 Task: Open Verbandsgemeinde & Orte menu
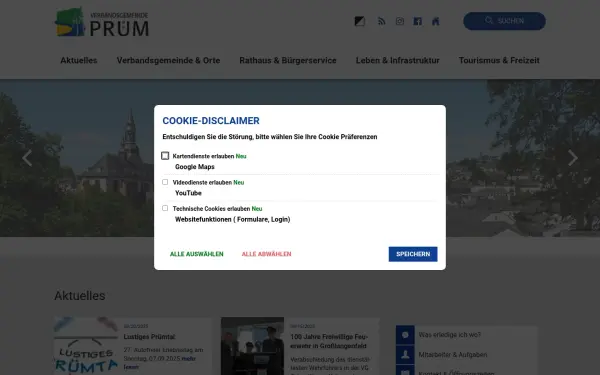(x=168, y=60)
